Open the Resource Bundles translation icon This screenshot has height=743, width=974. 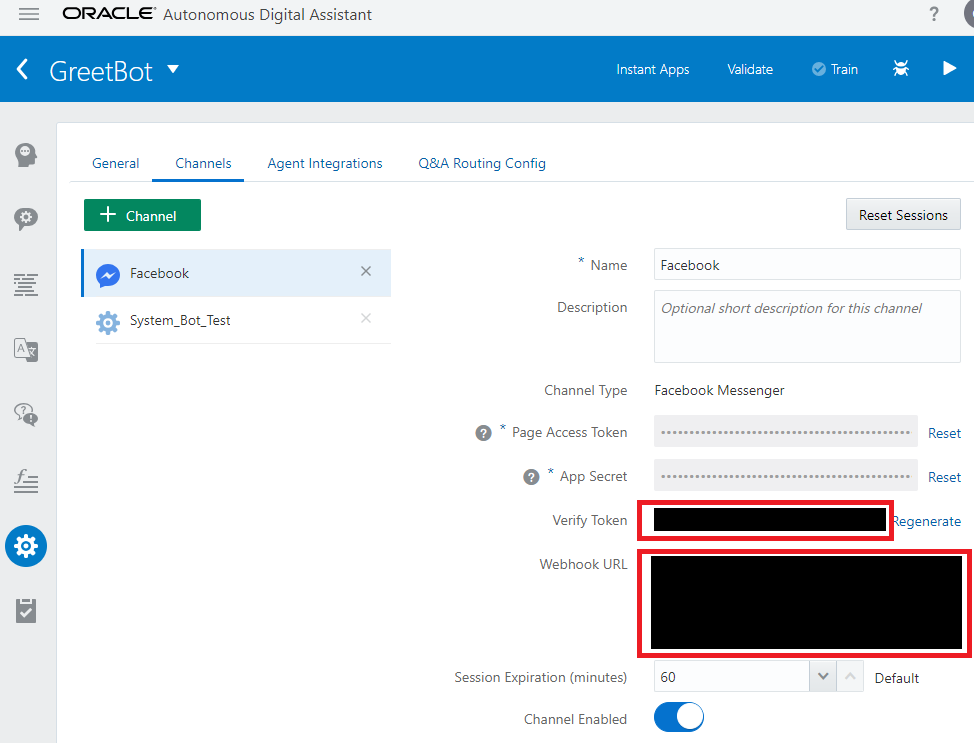point(26,350)
